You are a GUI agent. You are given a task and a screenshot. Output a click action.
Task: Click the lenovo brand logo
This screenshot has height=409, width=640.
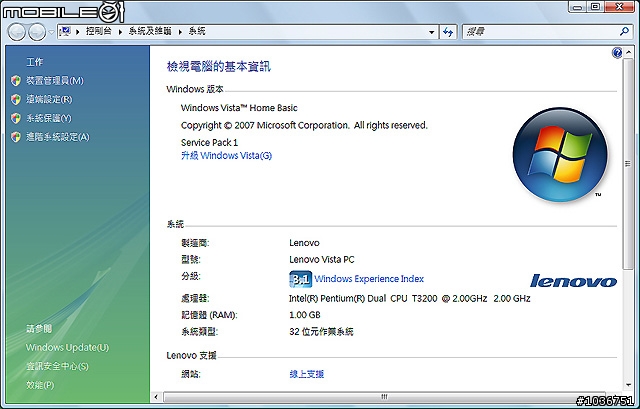click(573, 281)
